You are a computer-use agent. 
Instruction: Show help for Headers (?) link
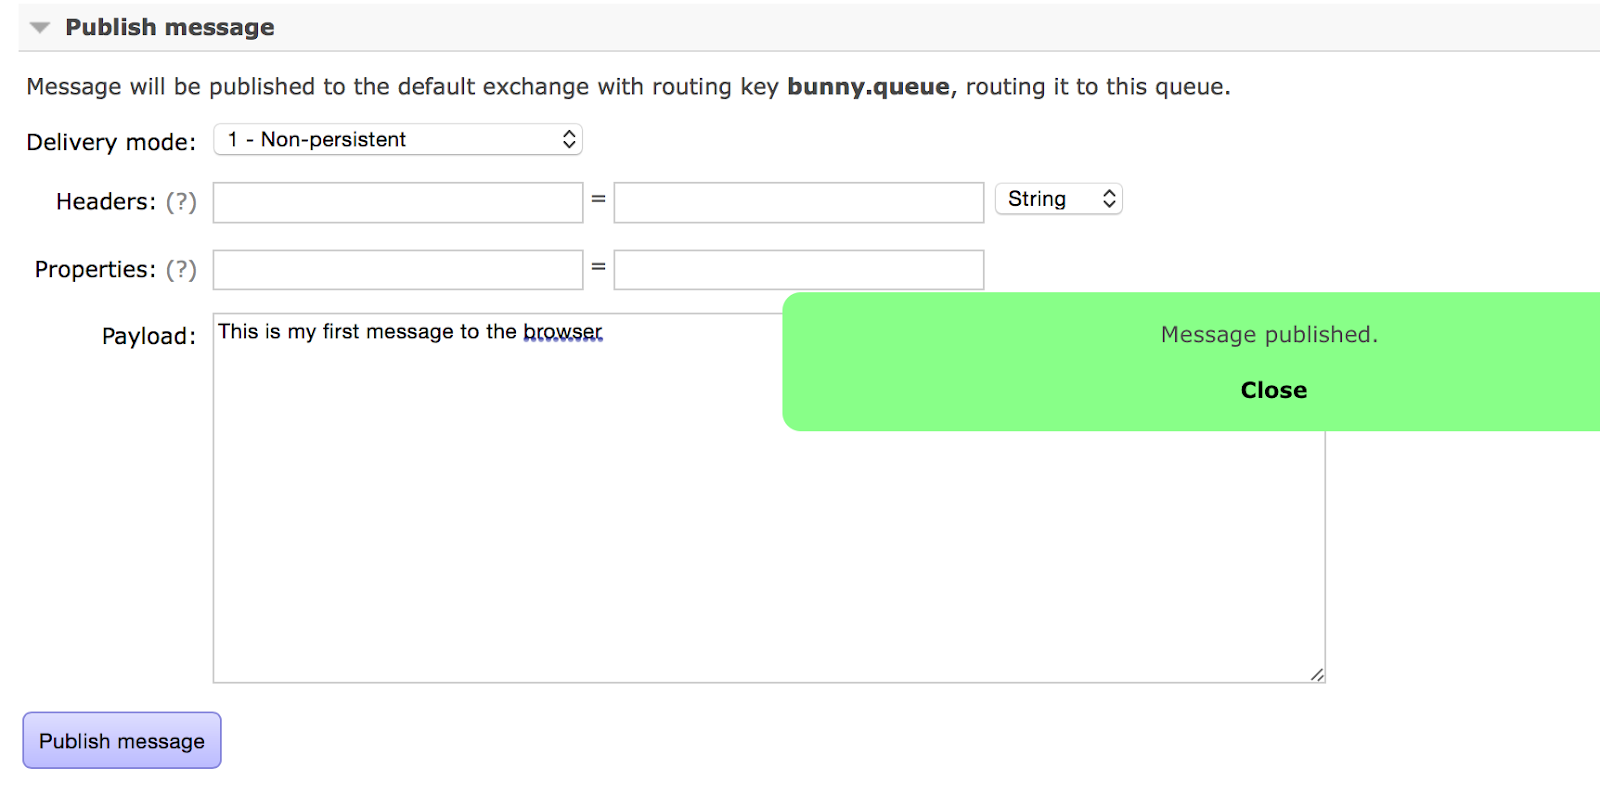pos(181,202)
